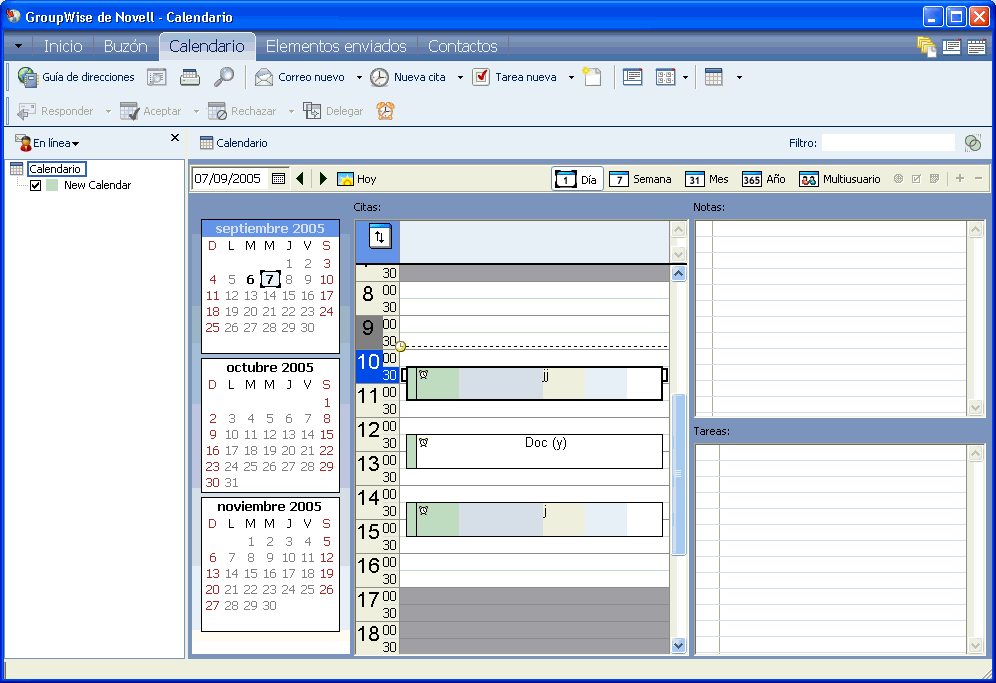996x683 pixels.
Task: Close the folder list panel
Action: pos(175,138)
